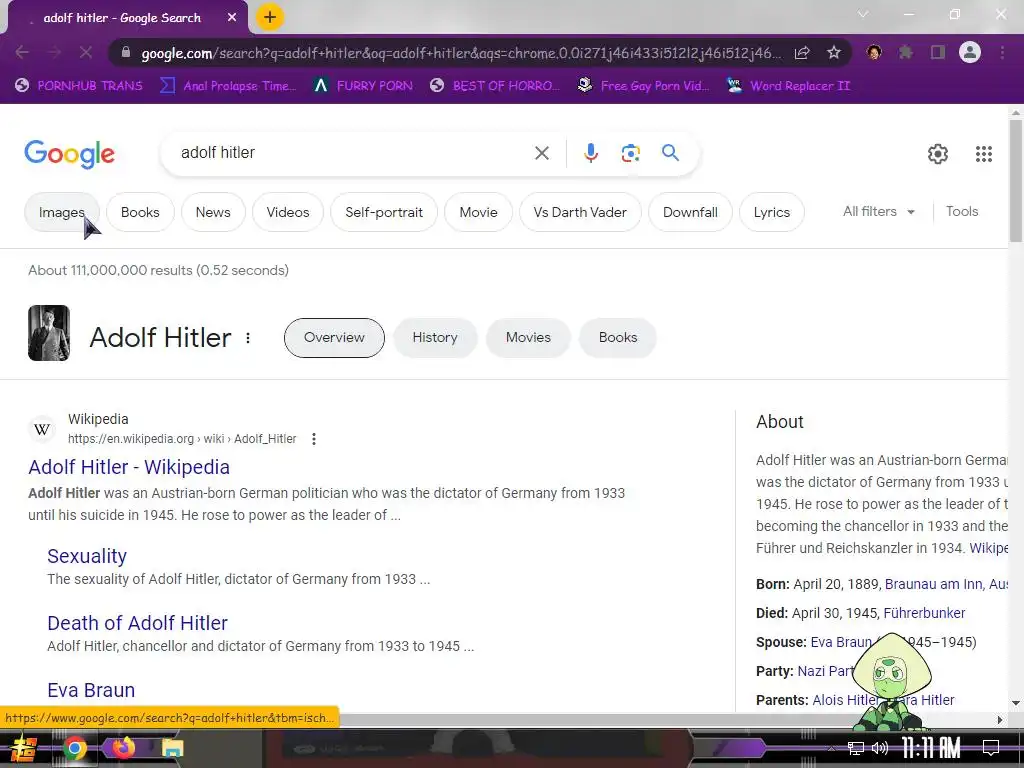Viewport: 1024px width, 768px height.
Task: Clear the search box text
Action: coord(541,153)
